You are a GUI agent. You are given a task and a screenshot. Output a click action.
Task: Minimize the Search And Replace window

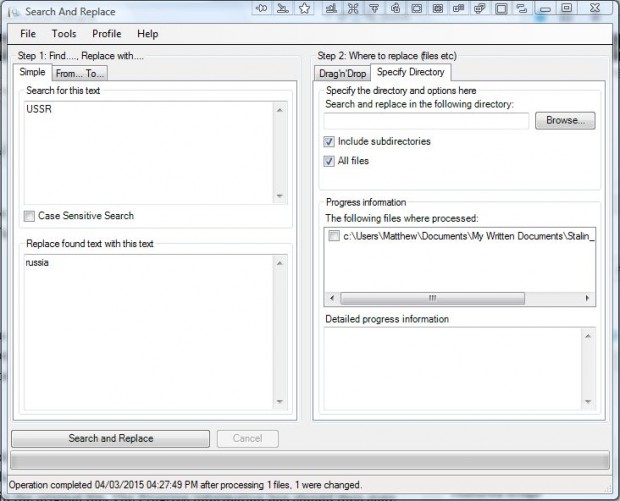coord(545,8)
